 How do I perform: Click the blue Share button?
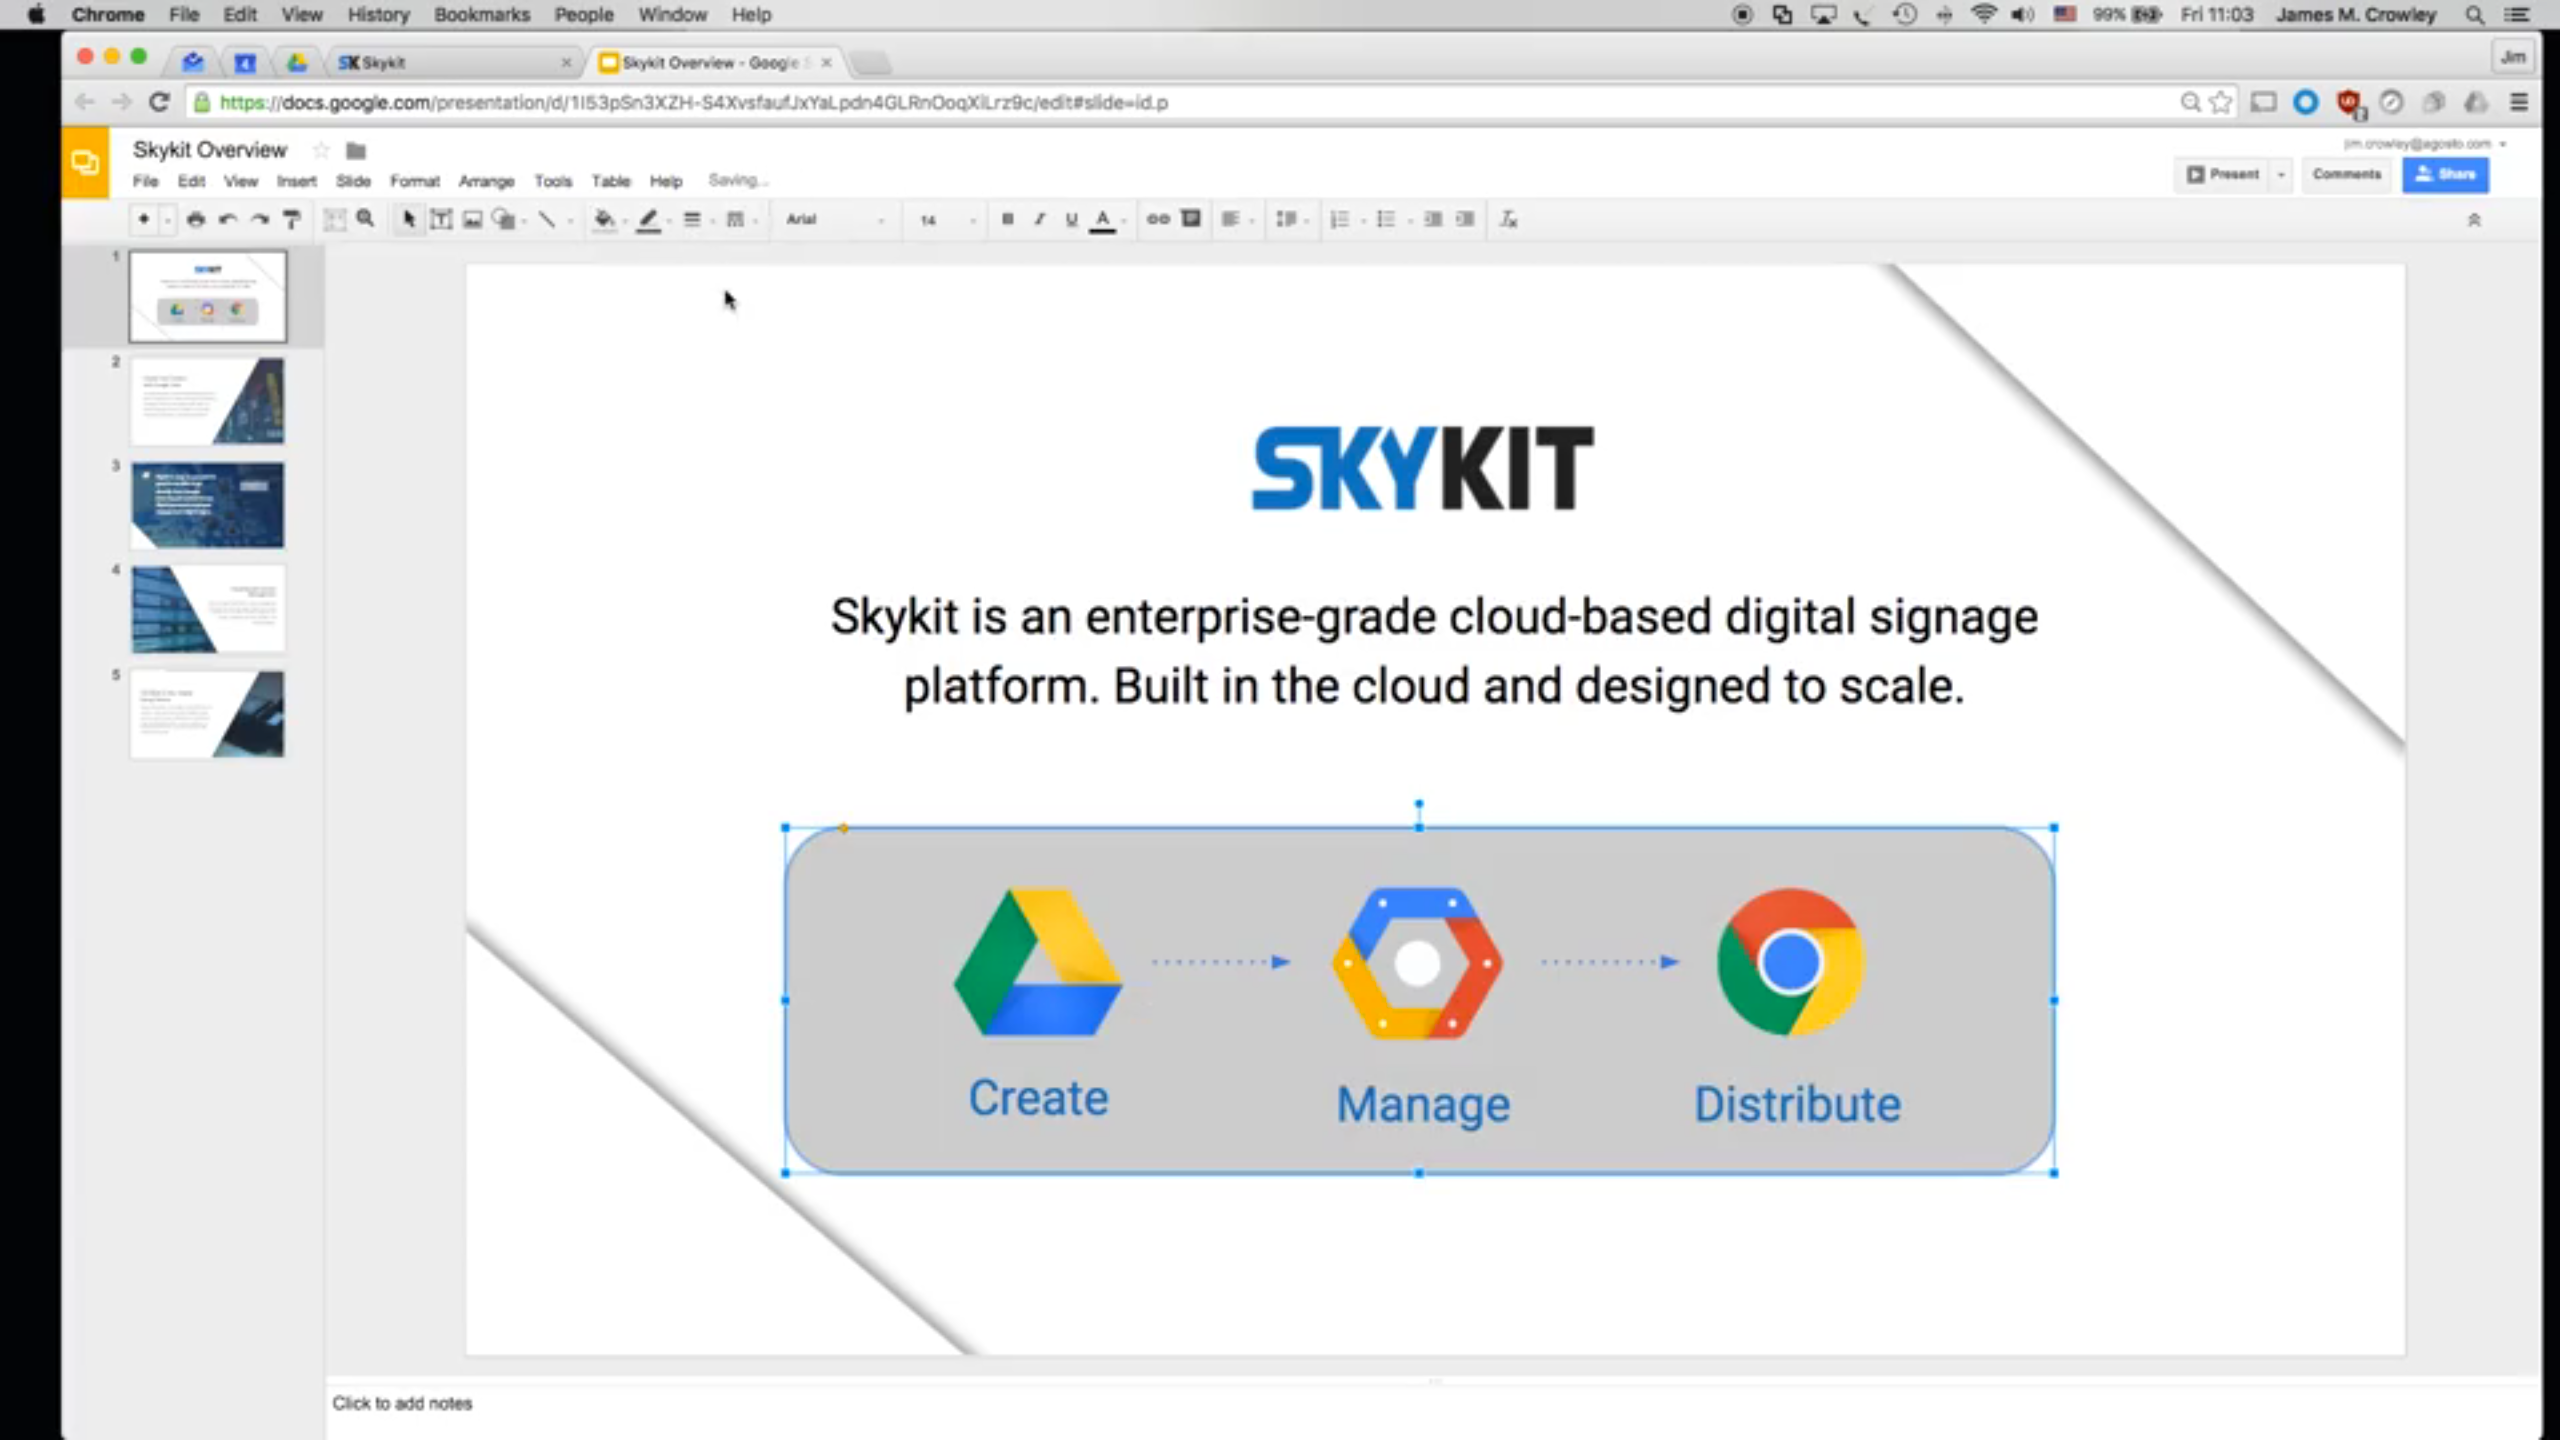(2445, 174)
